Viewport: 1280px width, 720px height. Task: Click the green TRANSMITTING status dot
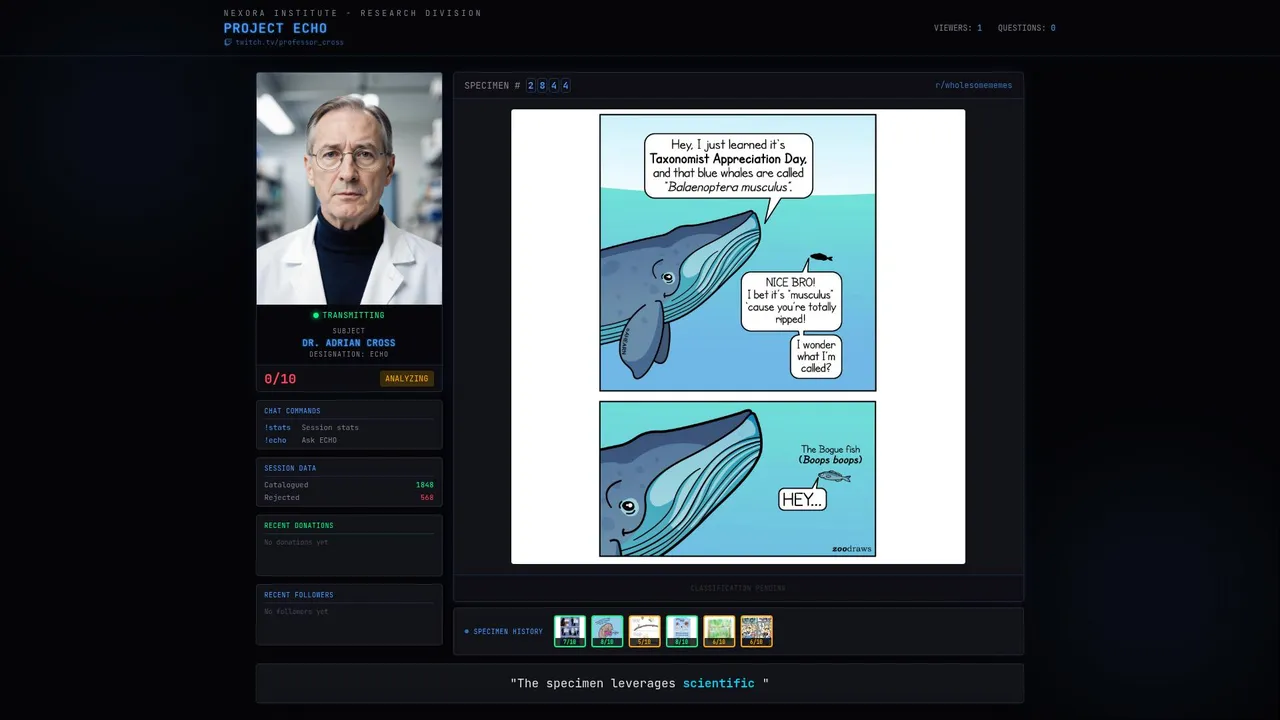(316, 315)
